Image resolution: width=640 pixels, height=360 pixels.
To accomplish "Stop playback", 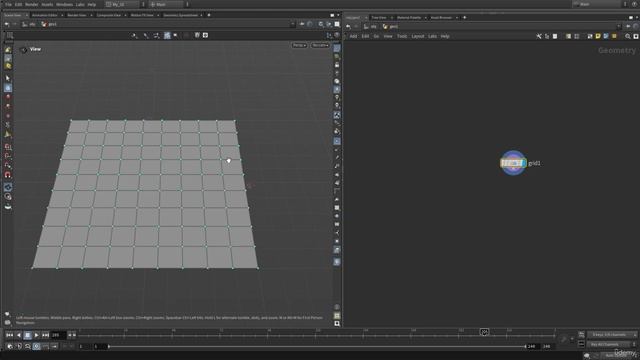I will [x=28, y=335].
